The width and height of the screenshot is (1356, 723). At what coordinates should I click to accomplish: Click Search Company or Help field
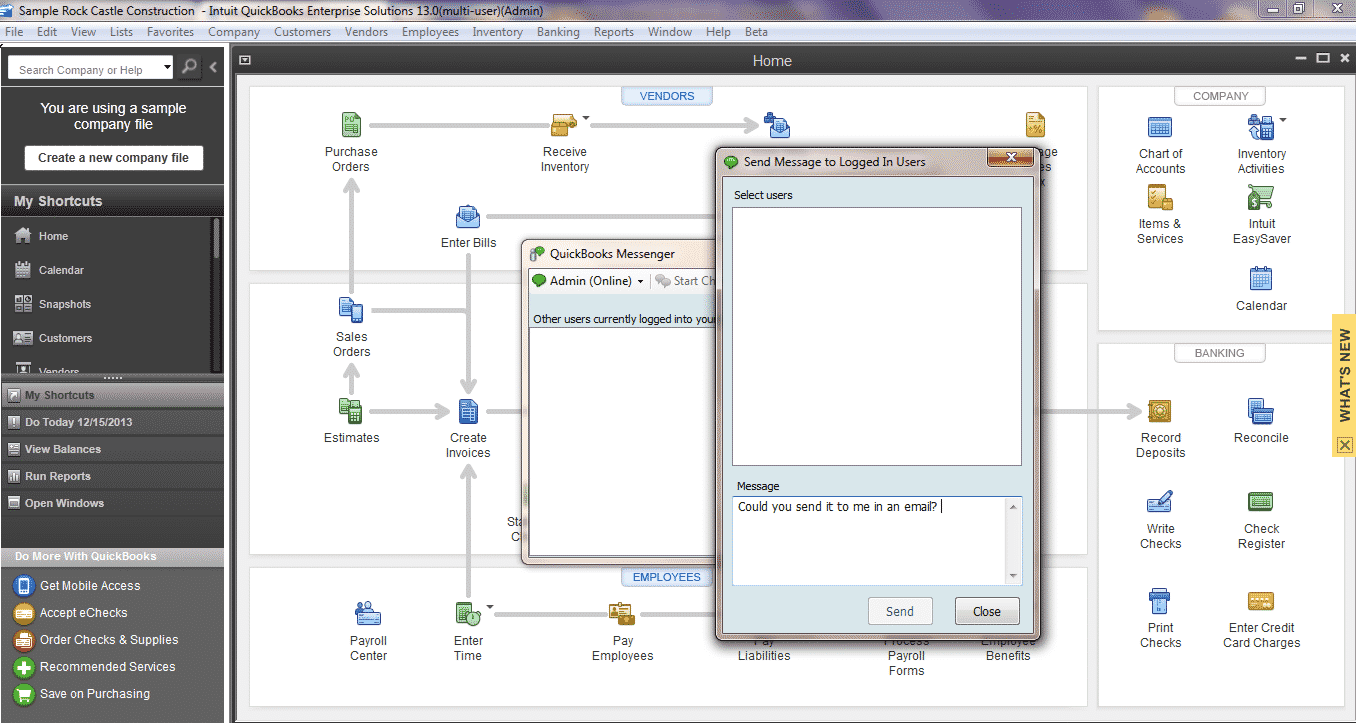pyautogui.click(x=83, y=69)
